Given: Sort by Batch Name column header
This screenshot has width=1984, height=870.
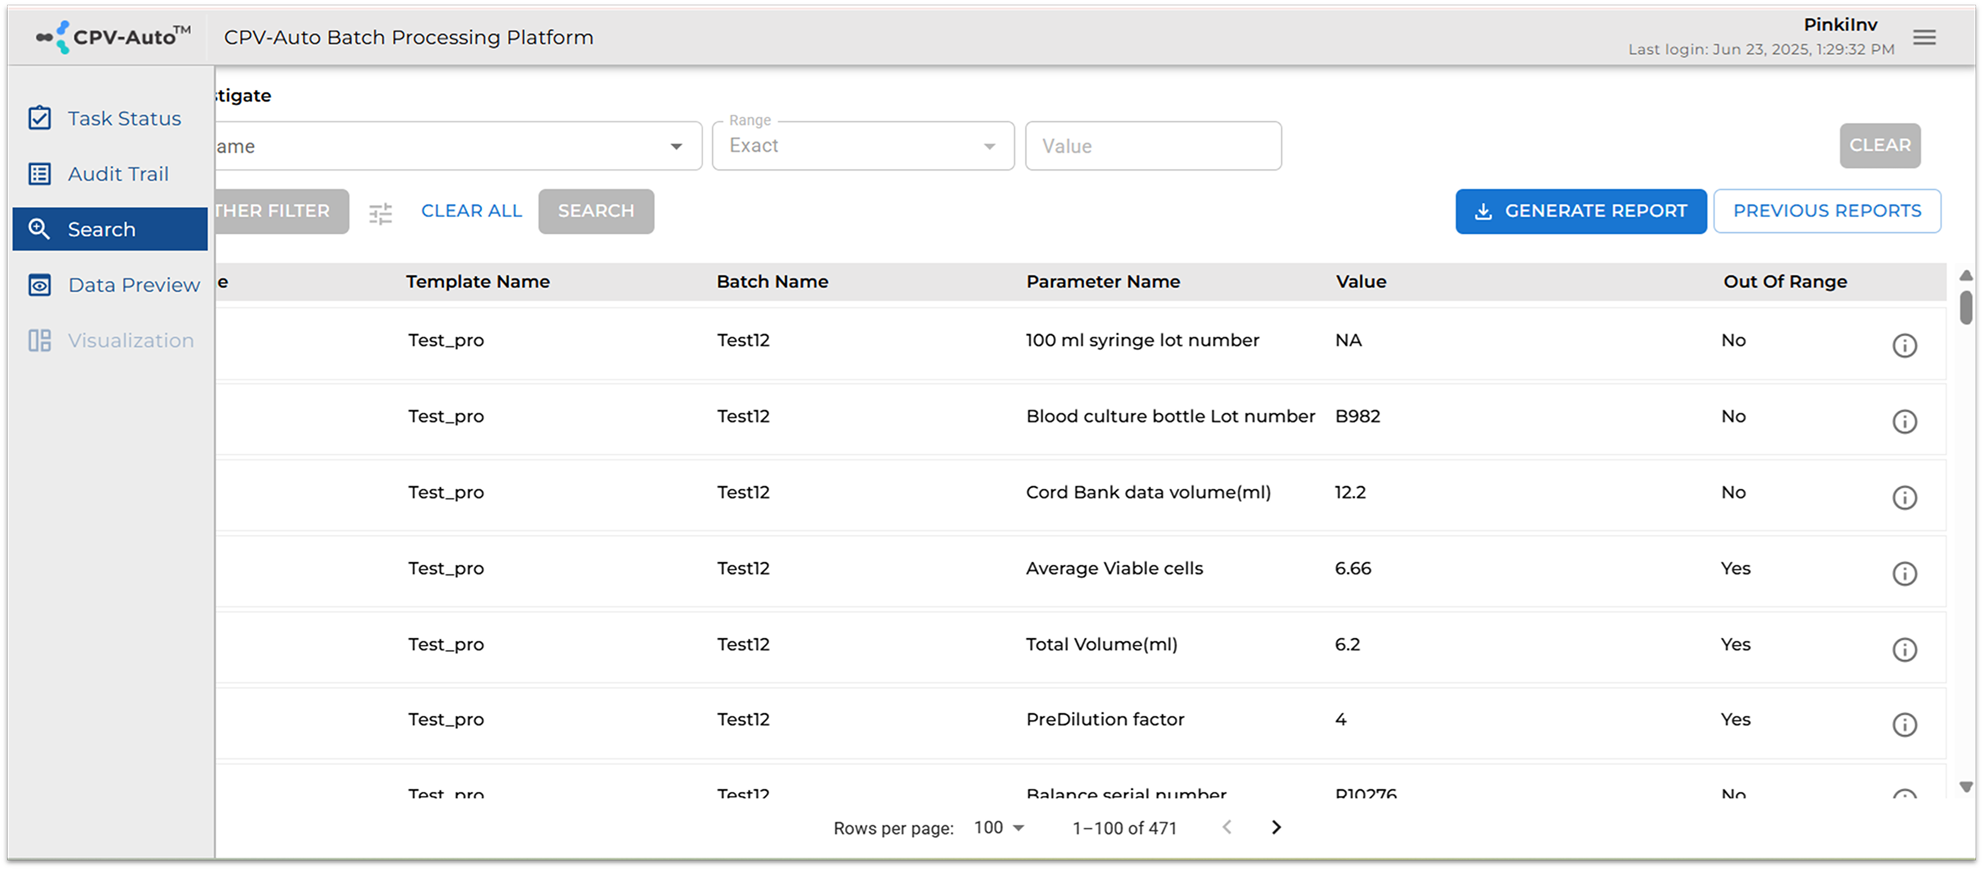Looking at the screenshot, I should [x=772, y=282].
